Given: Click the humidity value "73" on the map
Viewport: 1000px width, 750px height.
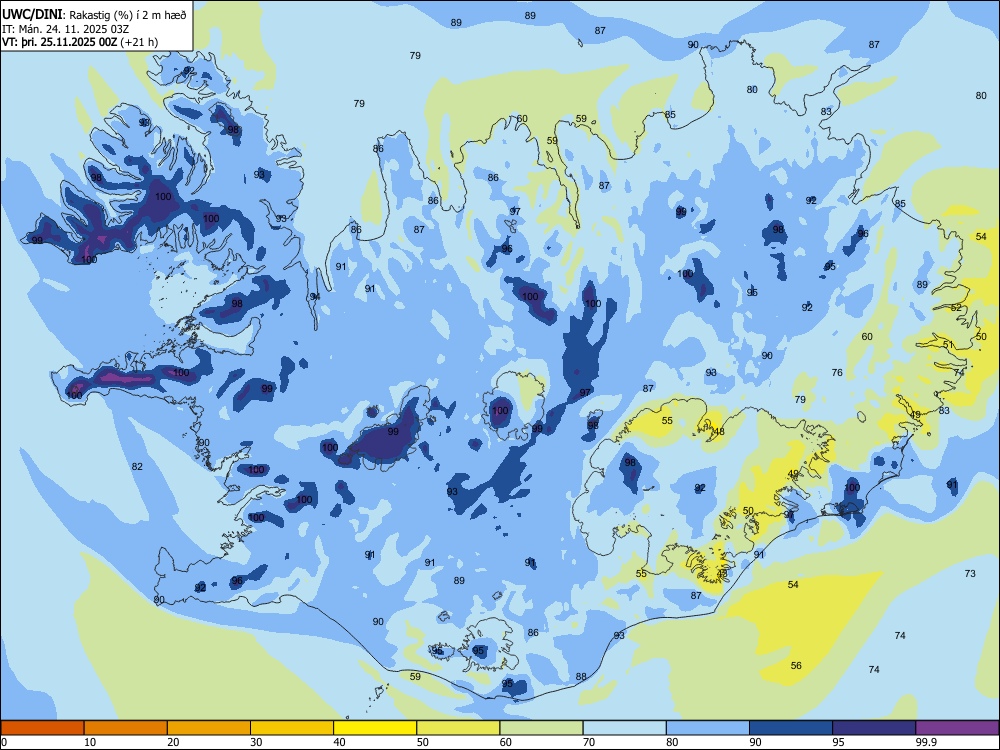Looking at the screenshot, I should pos(970,574).
